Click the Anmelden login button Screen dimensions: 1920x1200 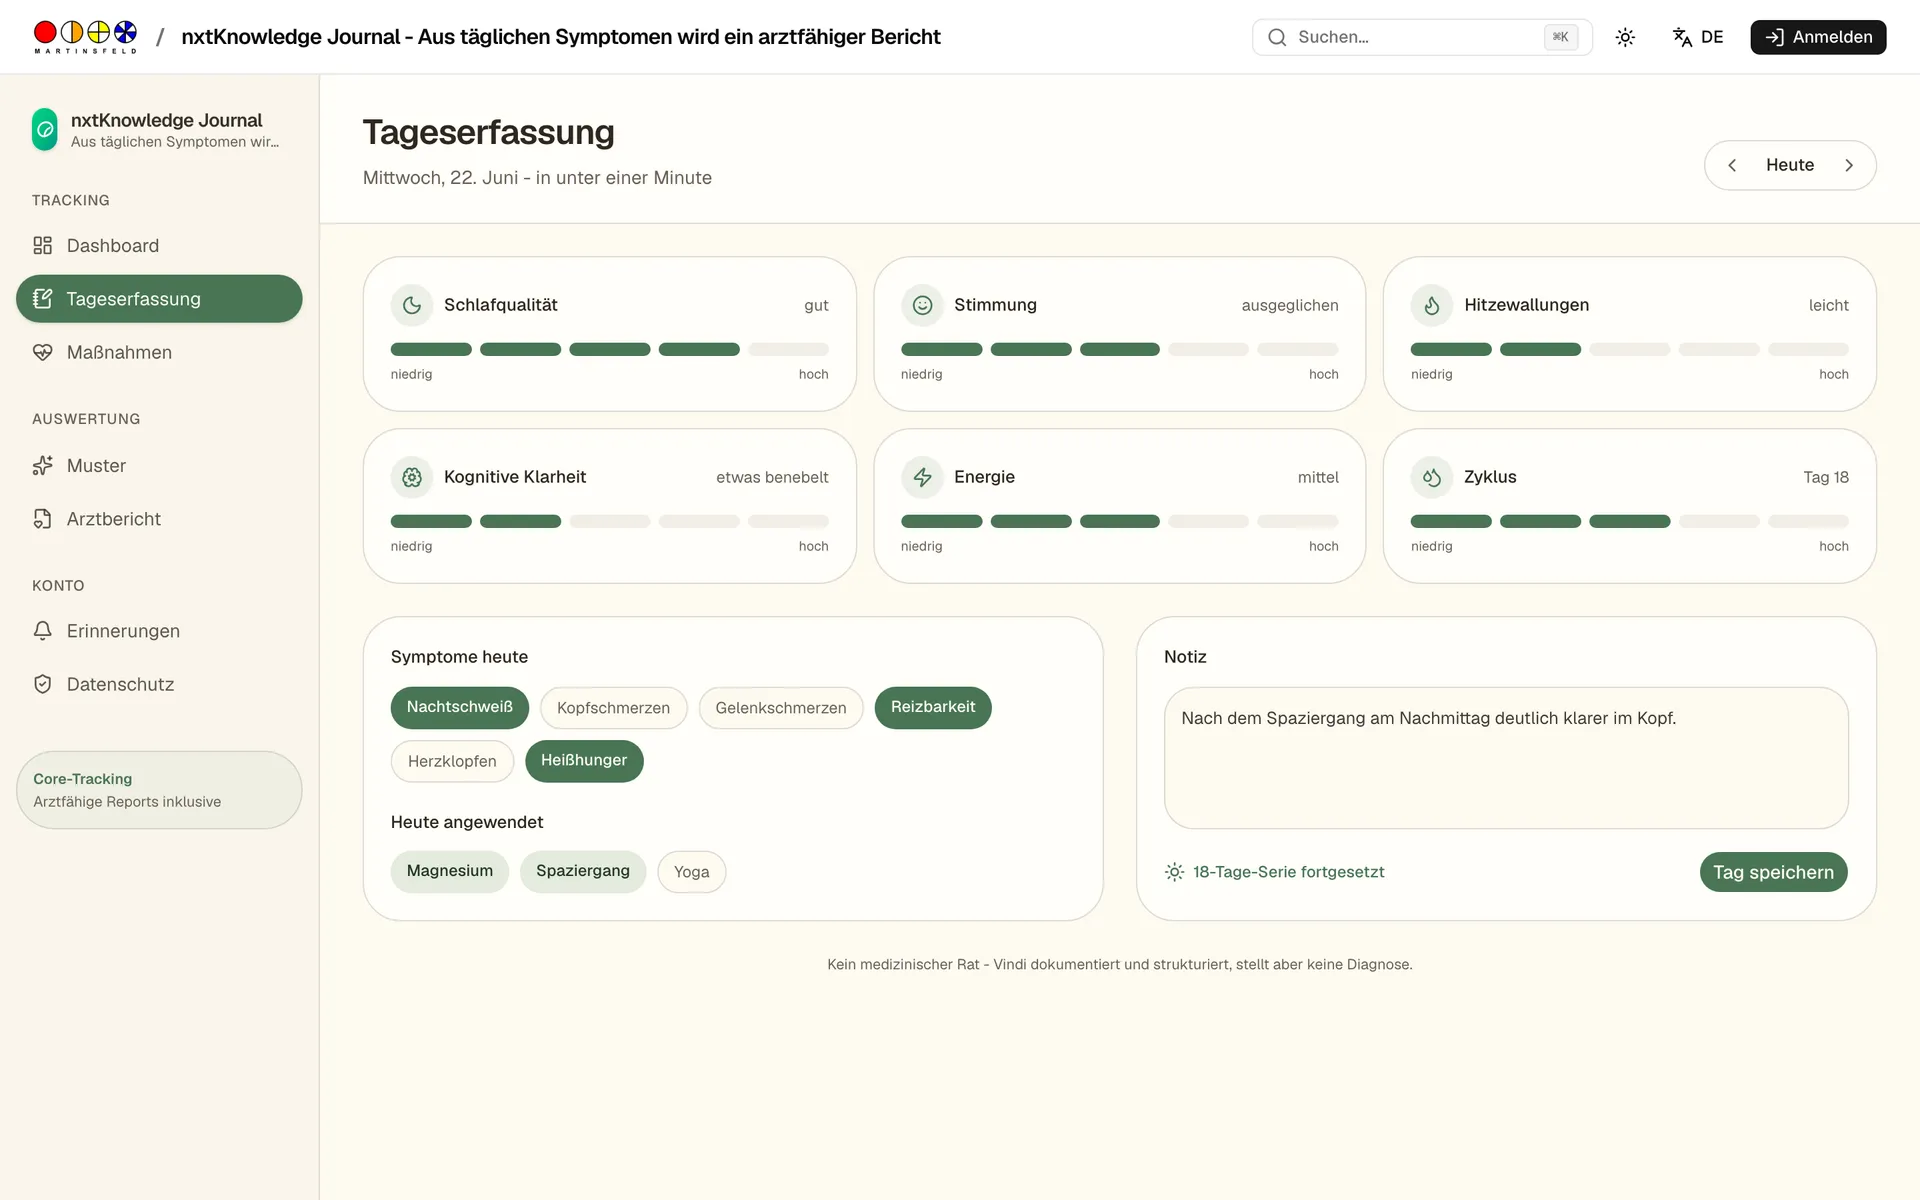pos(1818,37)
